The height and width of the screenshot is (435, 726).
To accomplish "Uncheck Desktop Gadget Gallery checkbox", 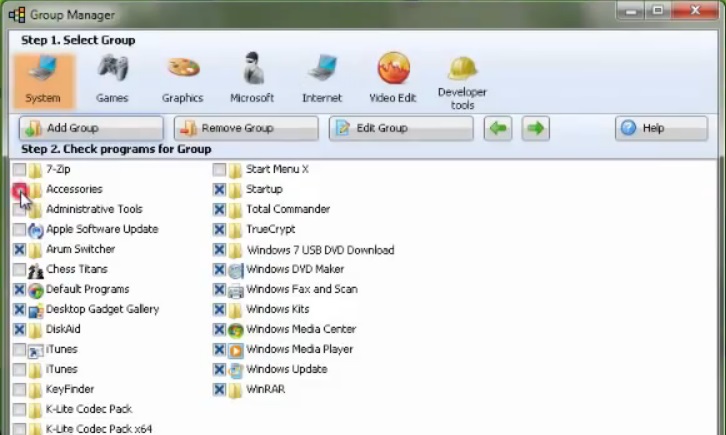I will click(x=19, y=310).
